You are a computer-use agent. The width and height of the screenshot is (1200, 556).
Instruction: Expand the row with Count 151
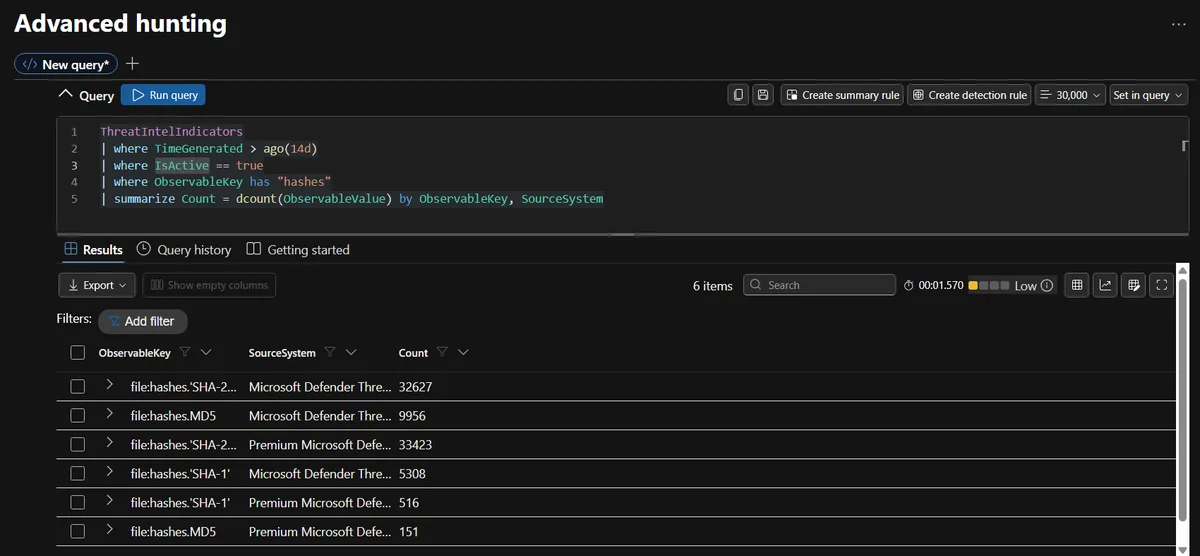click(x=110, y=530)
